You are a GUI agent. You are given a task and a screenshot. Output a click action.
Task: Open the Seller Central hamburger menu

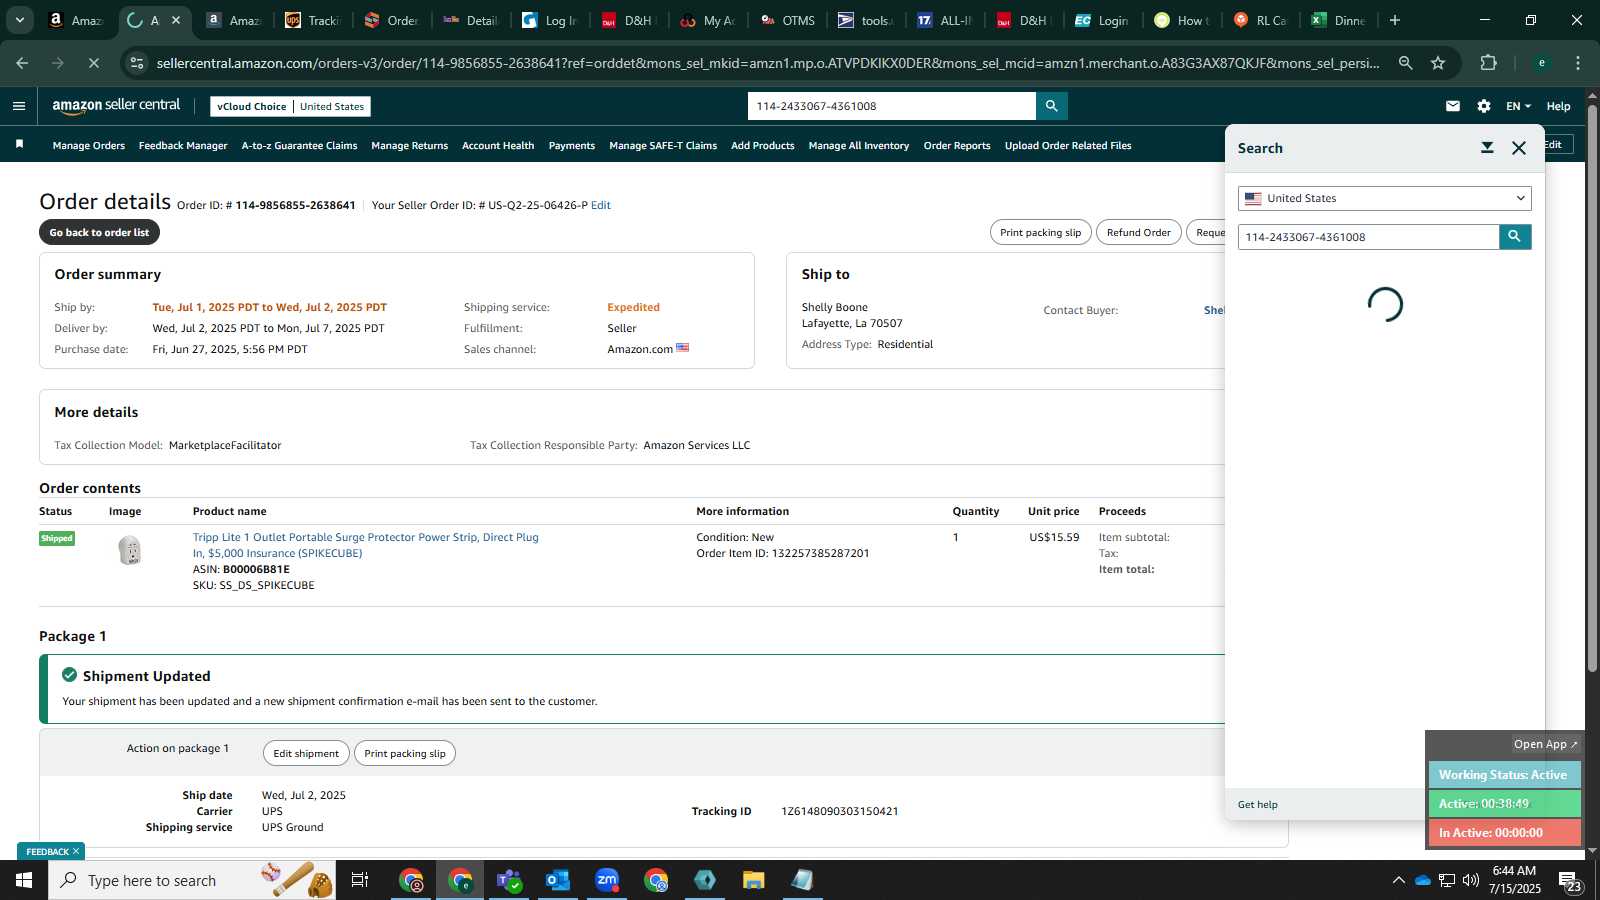pyautogui.click(x=18, y=106)
